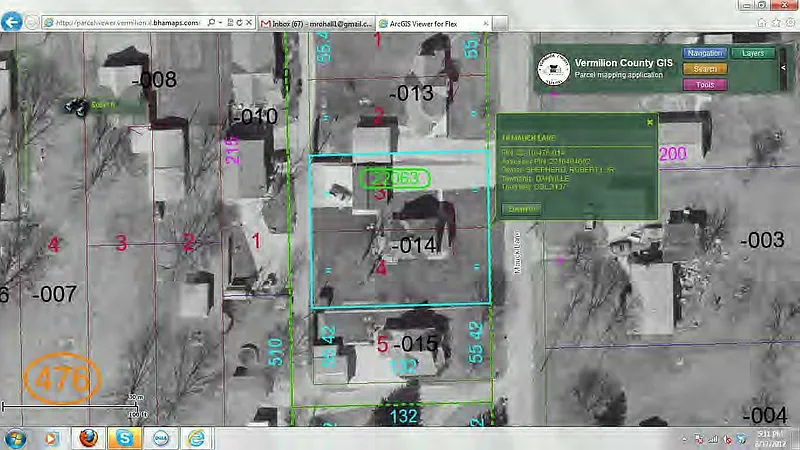Click the button at the bottom of the parcel popup
Image resolution: width=800 pixels, height=450 pixels.
coord(519,209)
